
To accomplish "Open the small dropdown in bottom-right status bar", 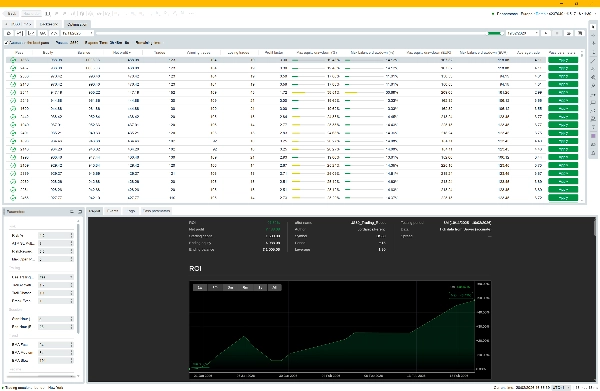I will click(x=562, y=388).
